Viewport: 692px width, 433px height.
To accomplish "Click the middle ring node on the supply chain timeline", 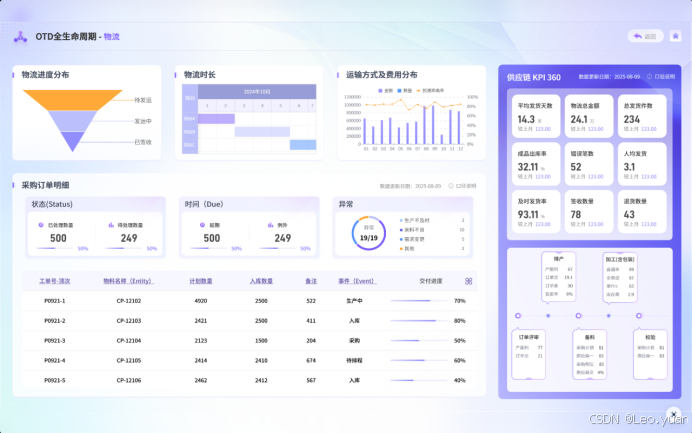I will pos(578,316).
